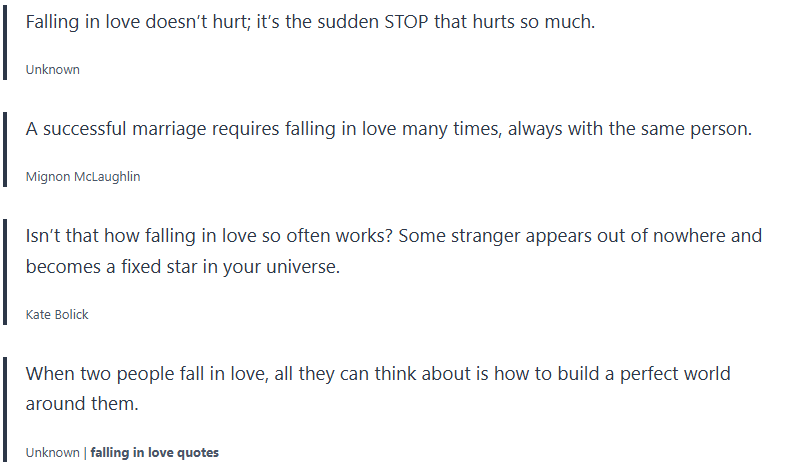Click the line starting "Isn't that how falling"
The image size is (805, 469).
click(393, 236)
